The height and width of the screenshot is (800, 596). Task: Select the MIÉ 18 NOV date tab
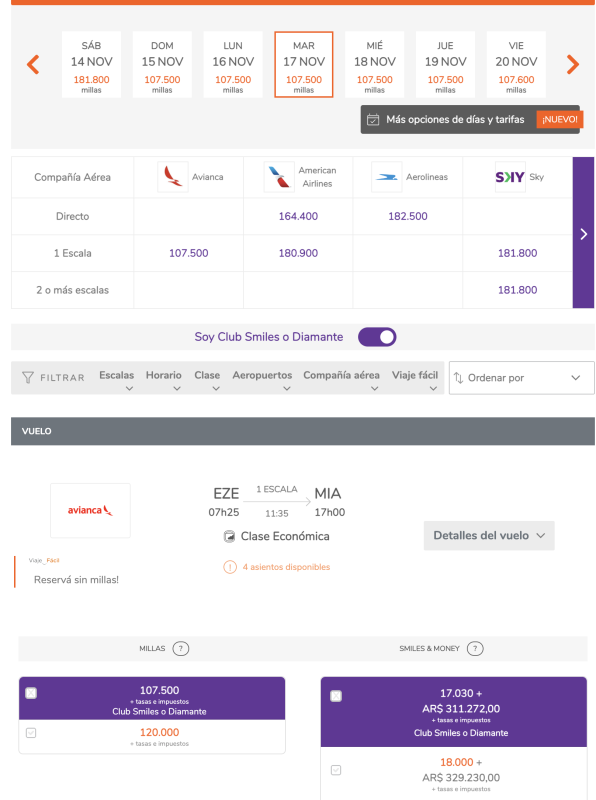375,64
